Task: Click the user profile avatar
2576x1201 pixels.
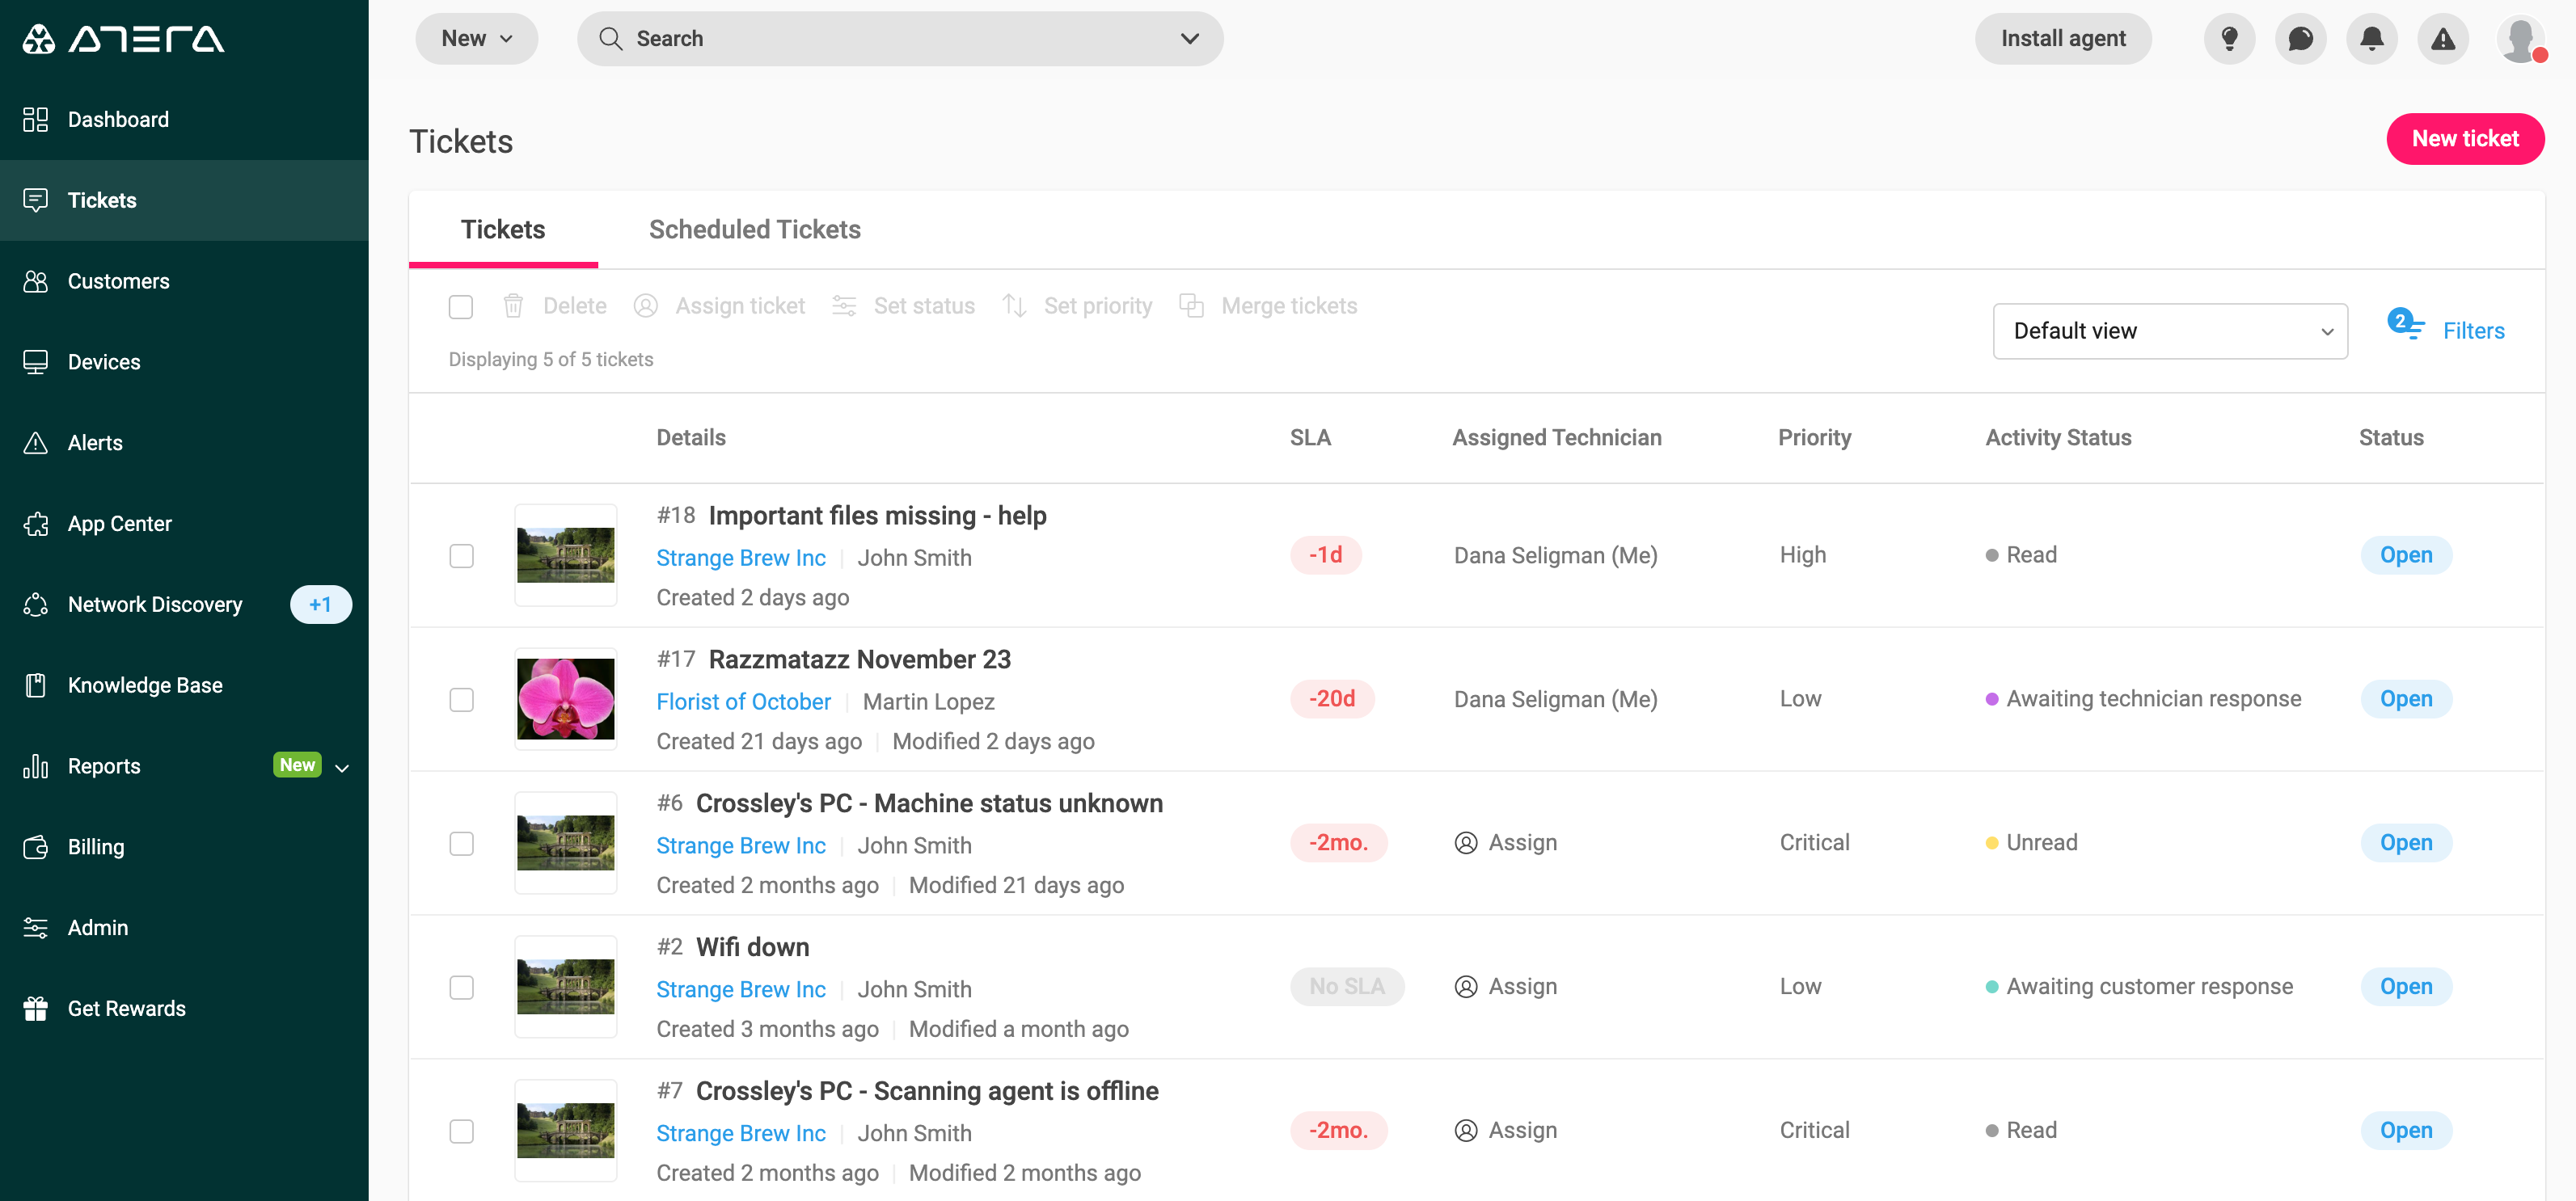Action: [x=2520, y=39]
